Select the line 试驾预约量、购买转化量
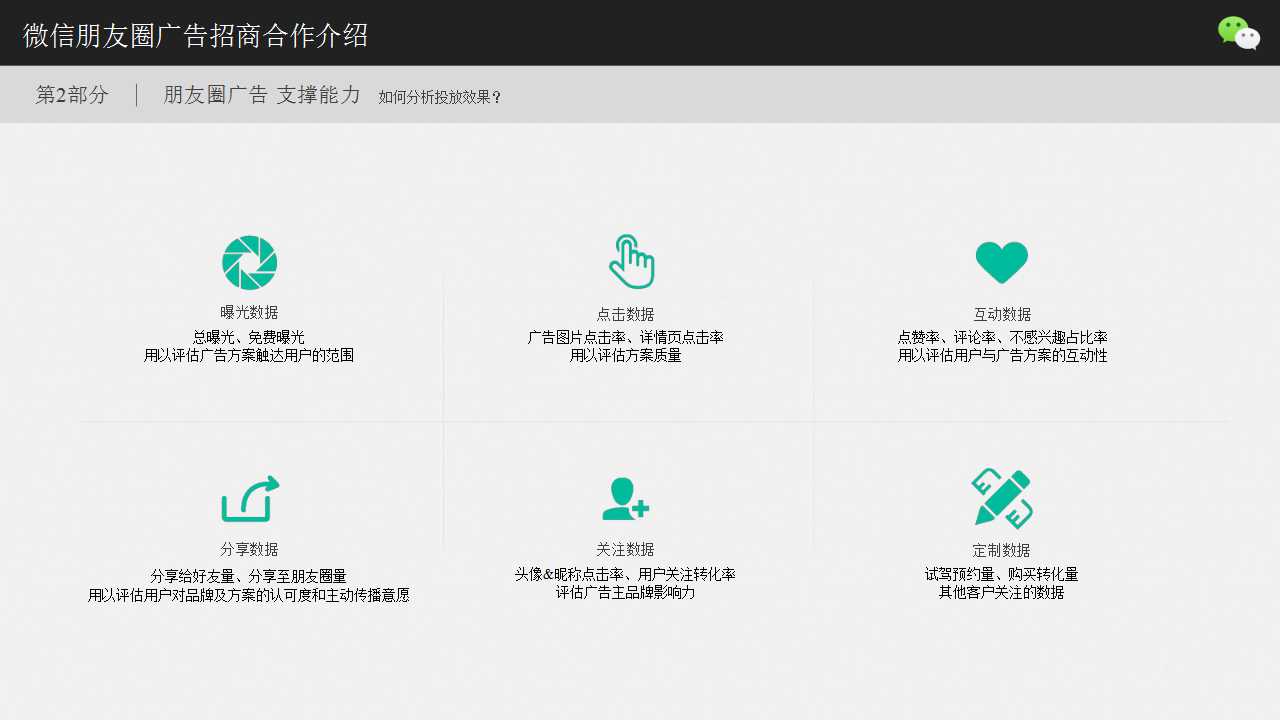The width and height of the screenshot is (1280, 720). (x=1002, y=574)
